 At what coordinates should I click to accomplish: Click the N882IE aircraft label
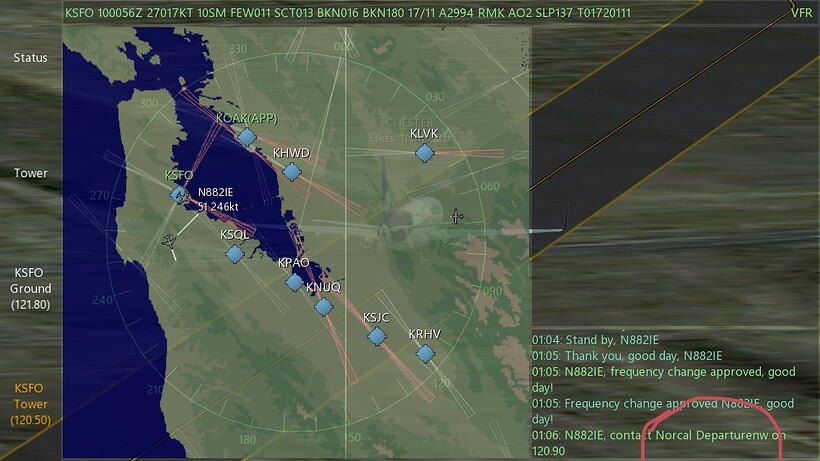coord(215,192)
